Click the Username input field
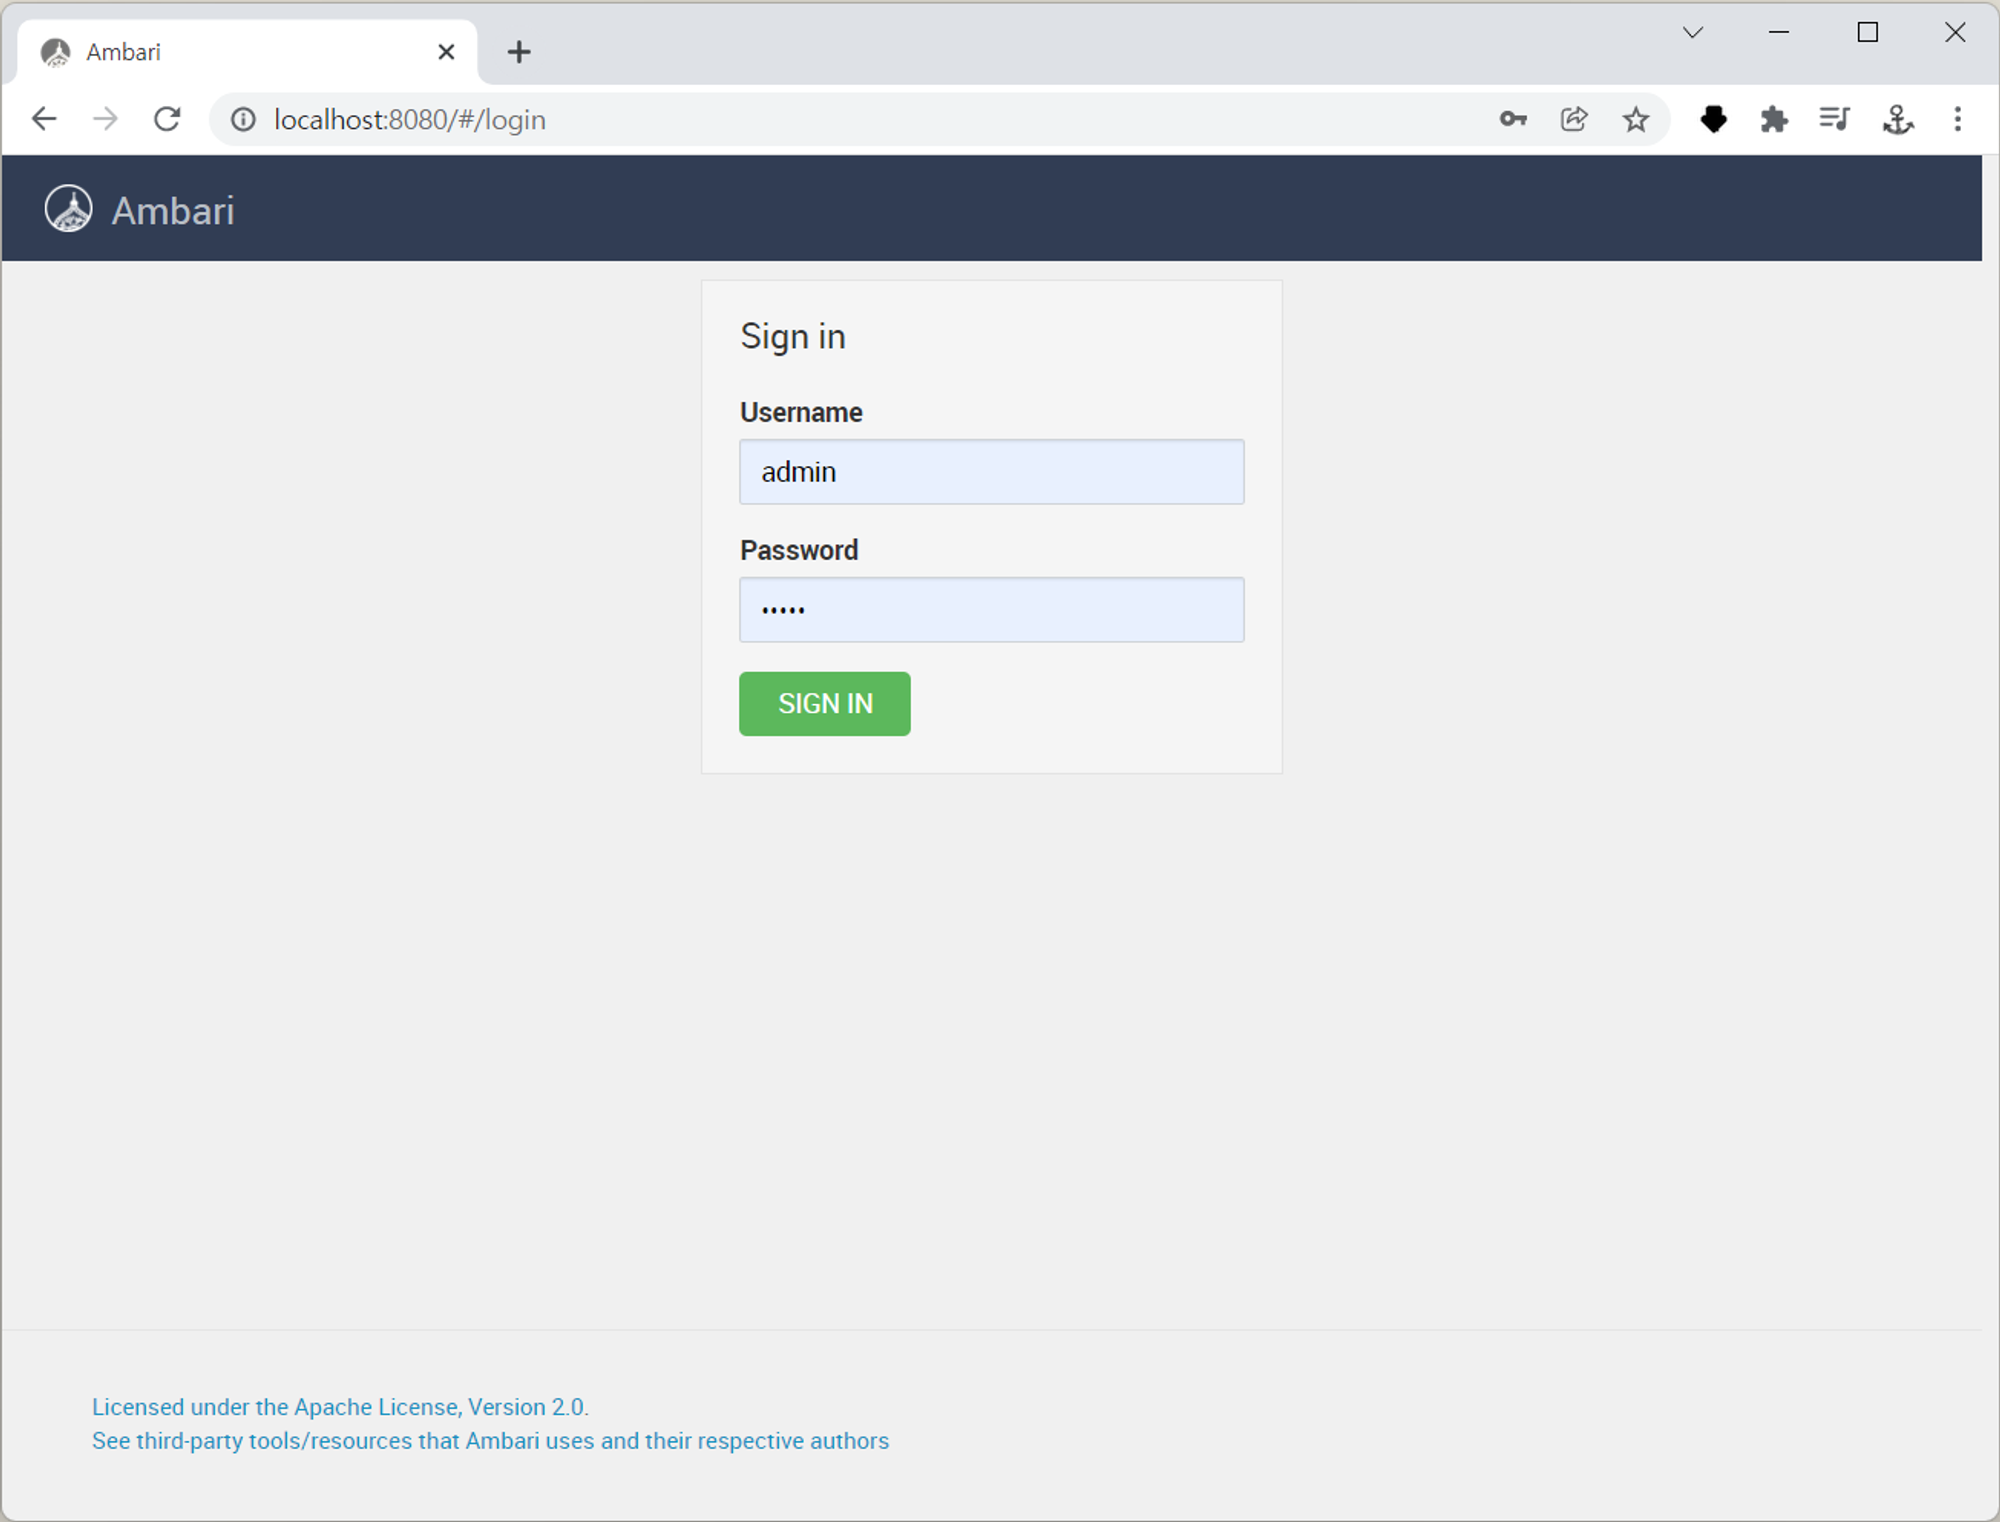 [991, 472]
